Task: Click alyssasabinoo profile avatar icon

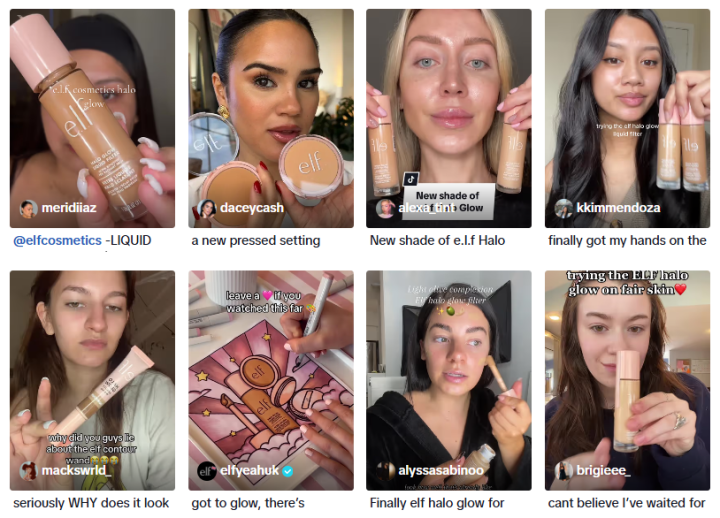Action: point(385,471)
